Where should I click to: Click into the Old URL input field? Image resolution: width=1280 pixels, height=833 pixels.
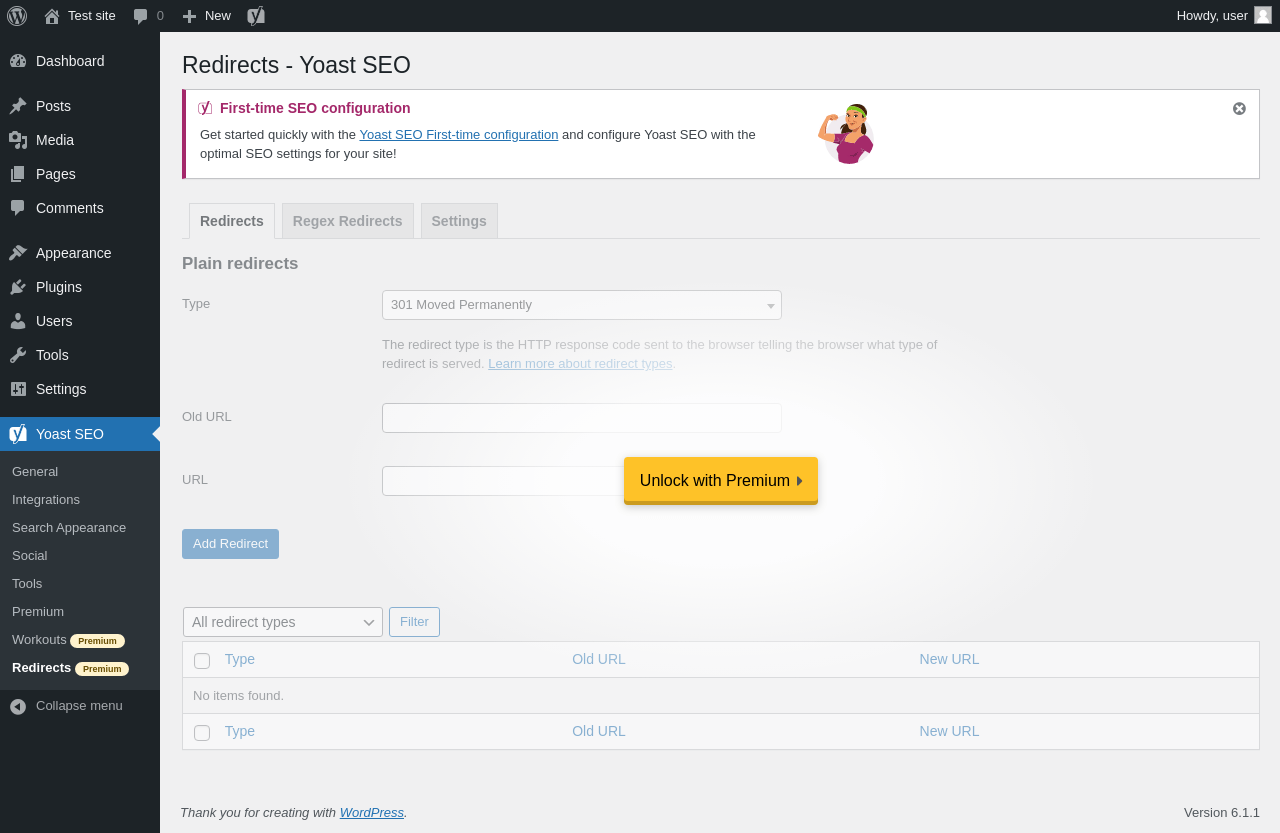tap(581, 418)
